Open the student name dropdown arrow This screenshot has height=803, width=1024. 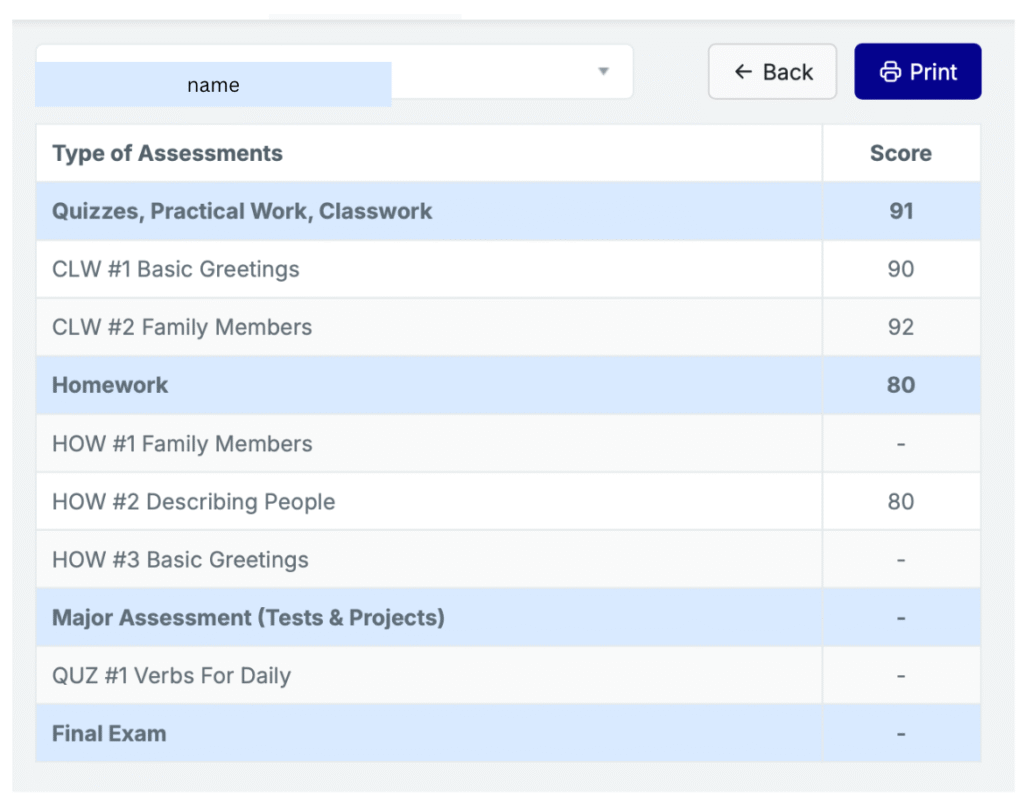pyautogui.click(x=603, y=71)
